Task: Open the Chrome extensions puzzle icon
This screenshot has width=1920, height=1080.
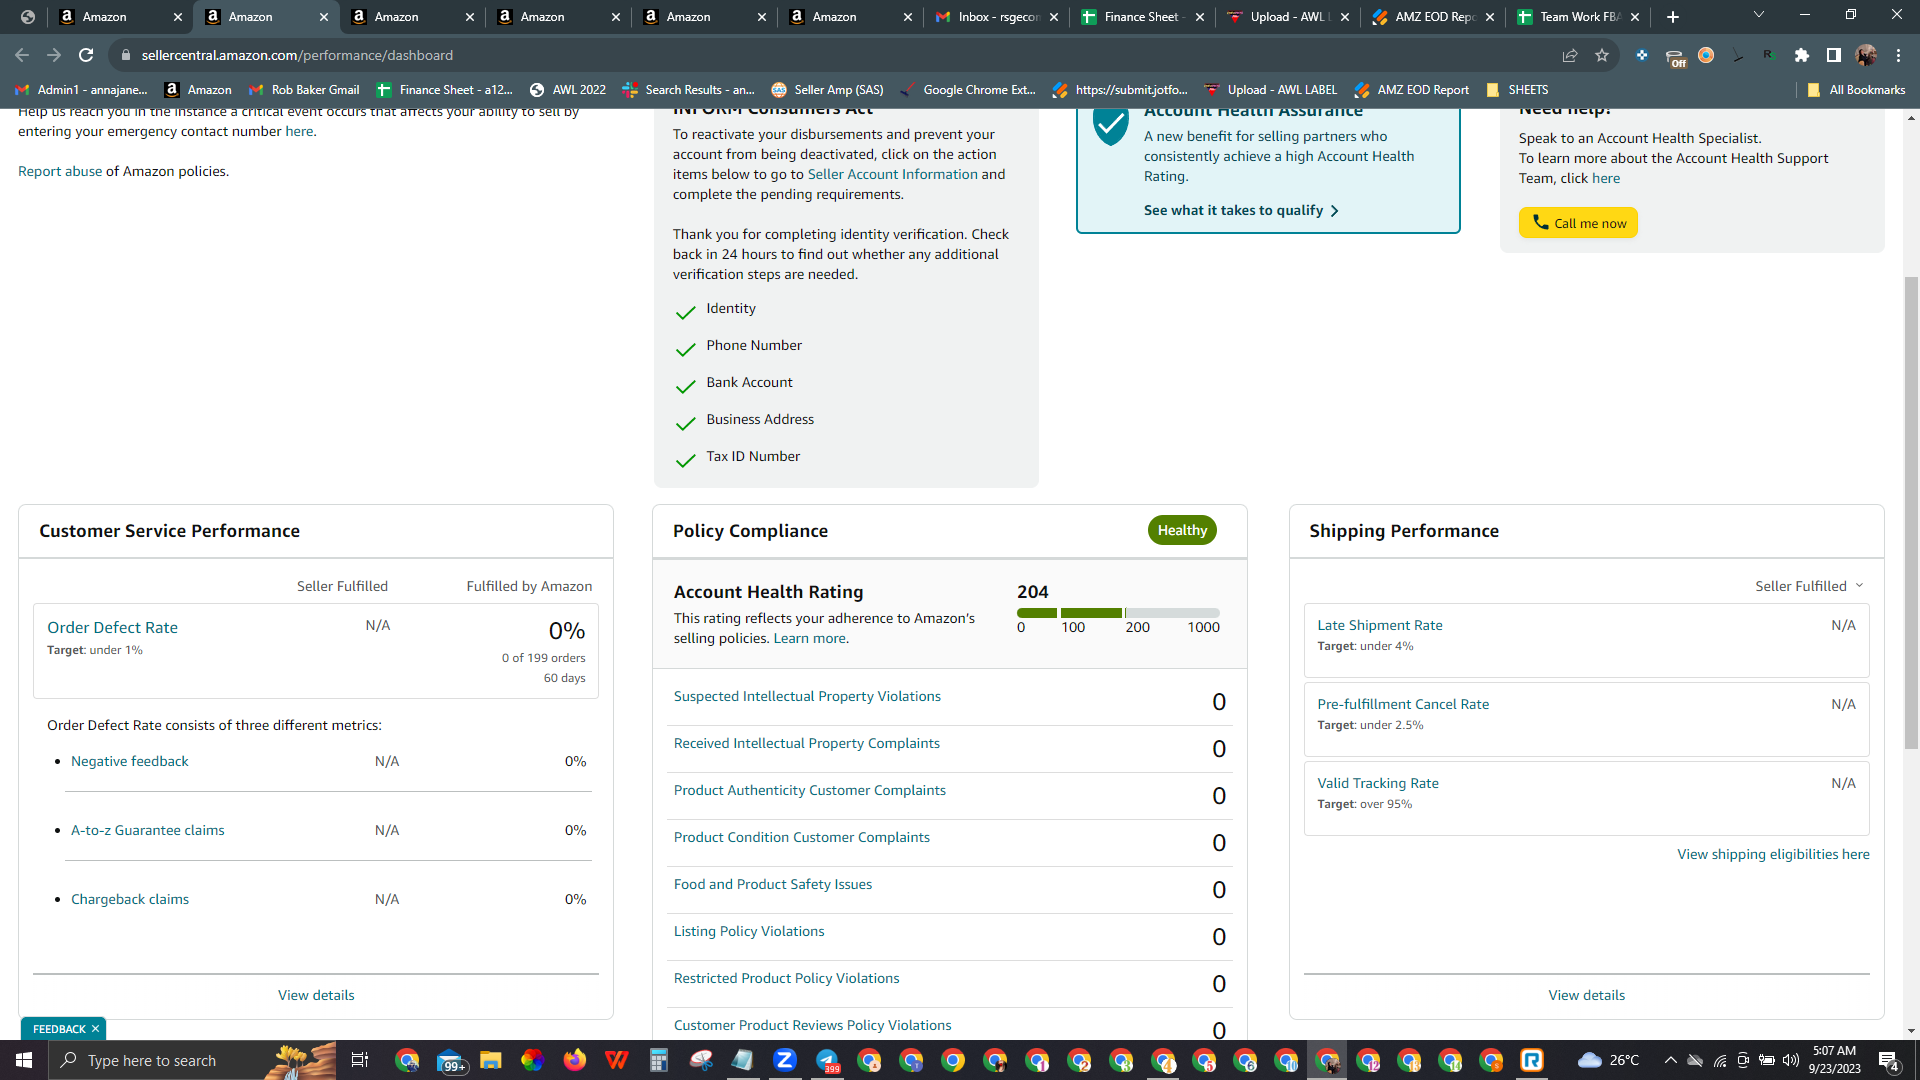Action: pos(1802,55)
